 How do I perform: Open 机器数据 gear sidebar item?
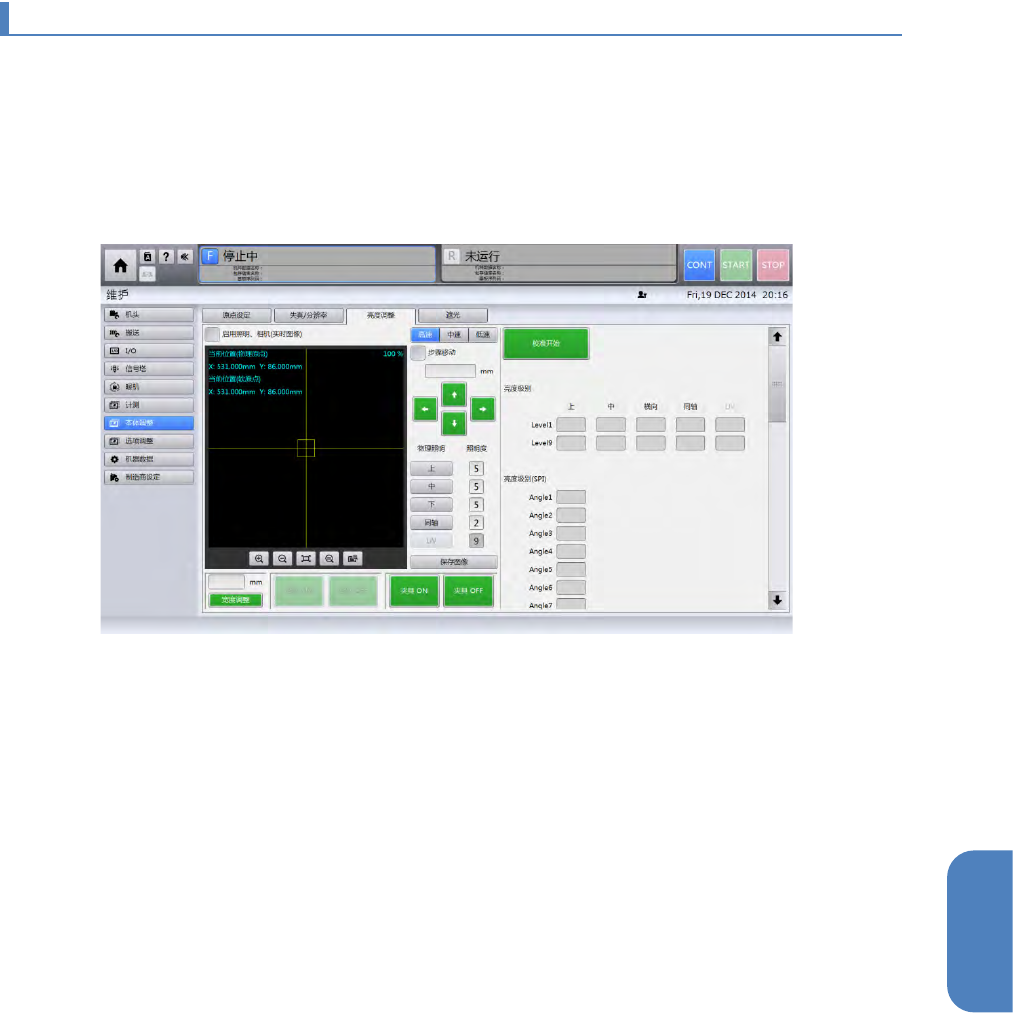tap(149, 459)
